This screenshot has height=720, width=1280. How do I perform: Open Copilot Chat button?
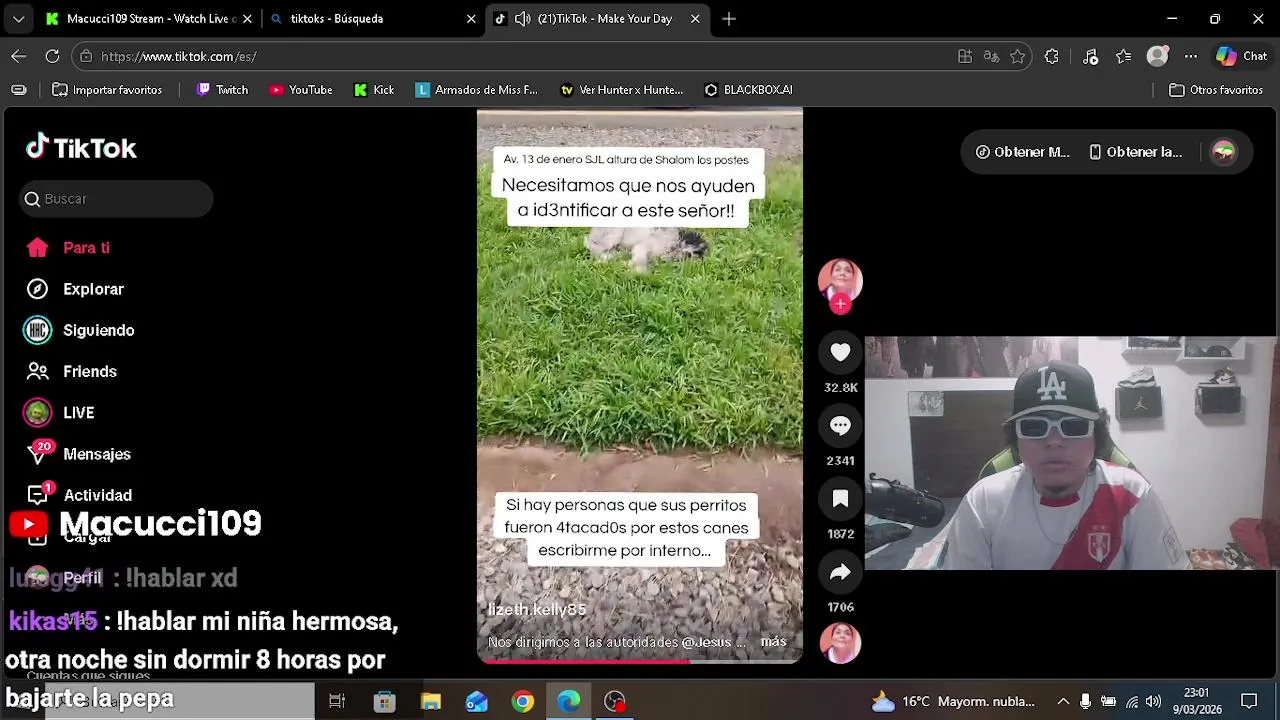click(x=1242, y=56)
